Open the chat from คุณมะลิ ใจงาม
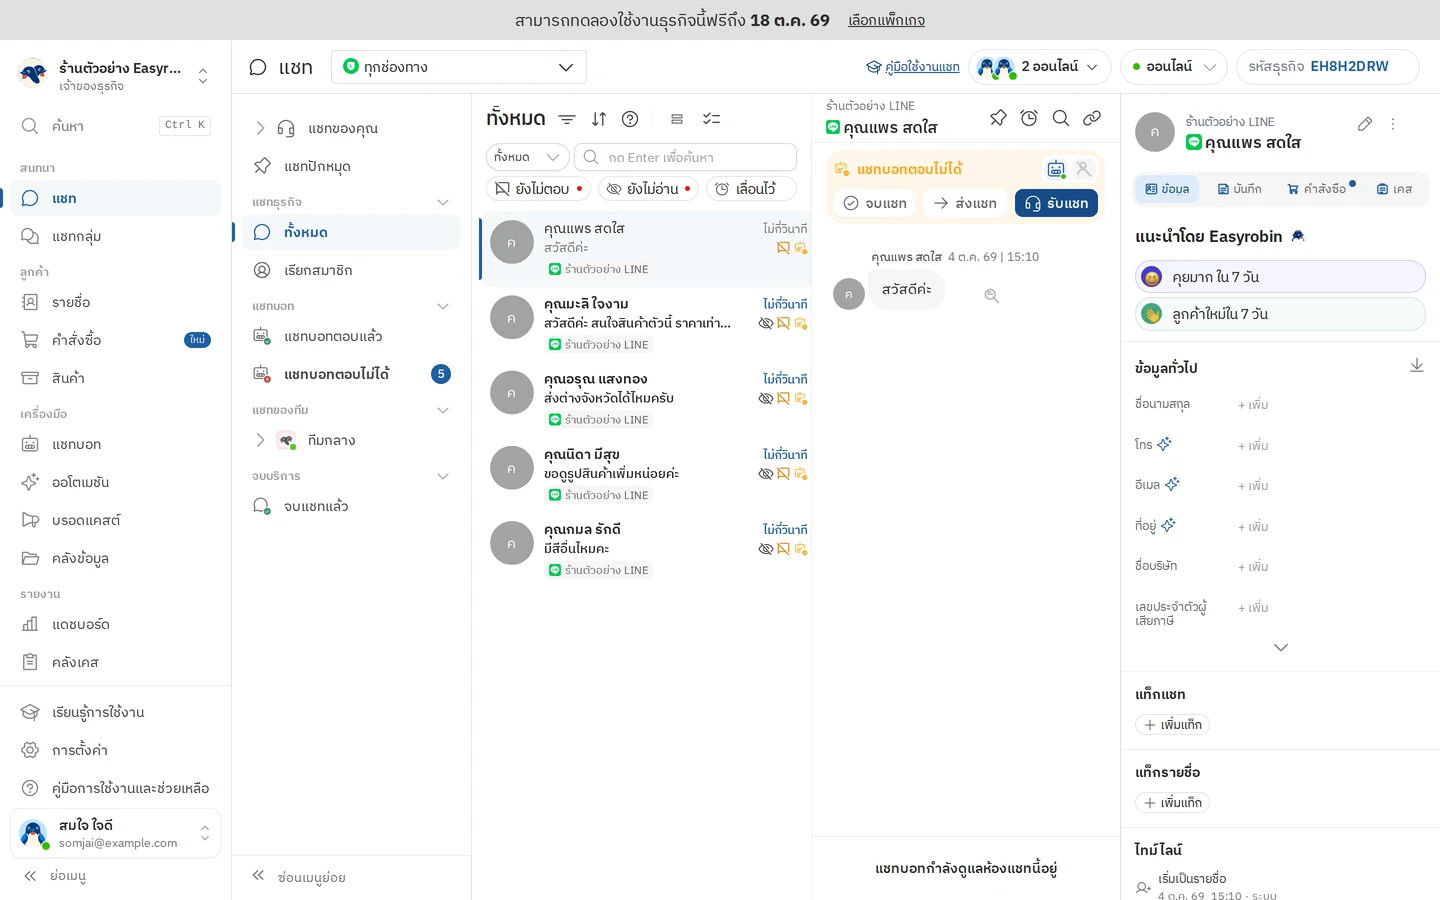 click(x=646, y=324)
